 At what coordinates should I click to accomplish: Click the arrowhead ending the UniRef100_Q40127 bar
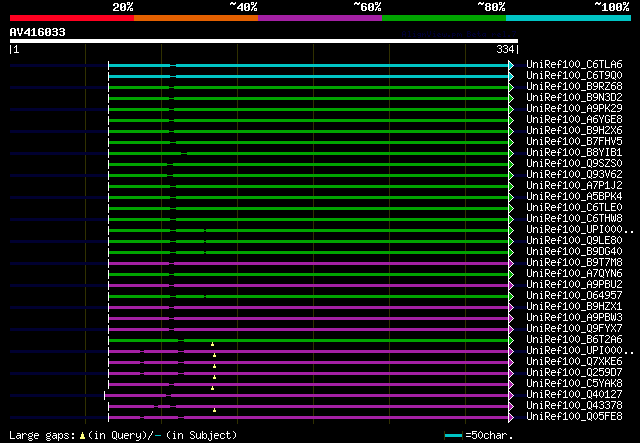coord(511,395)
